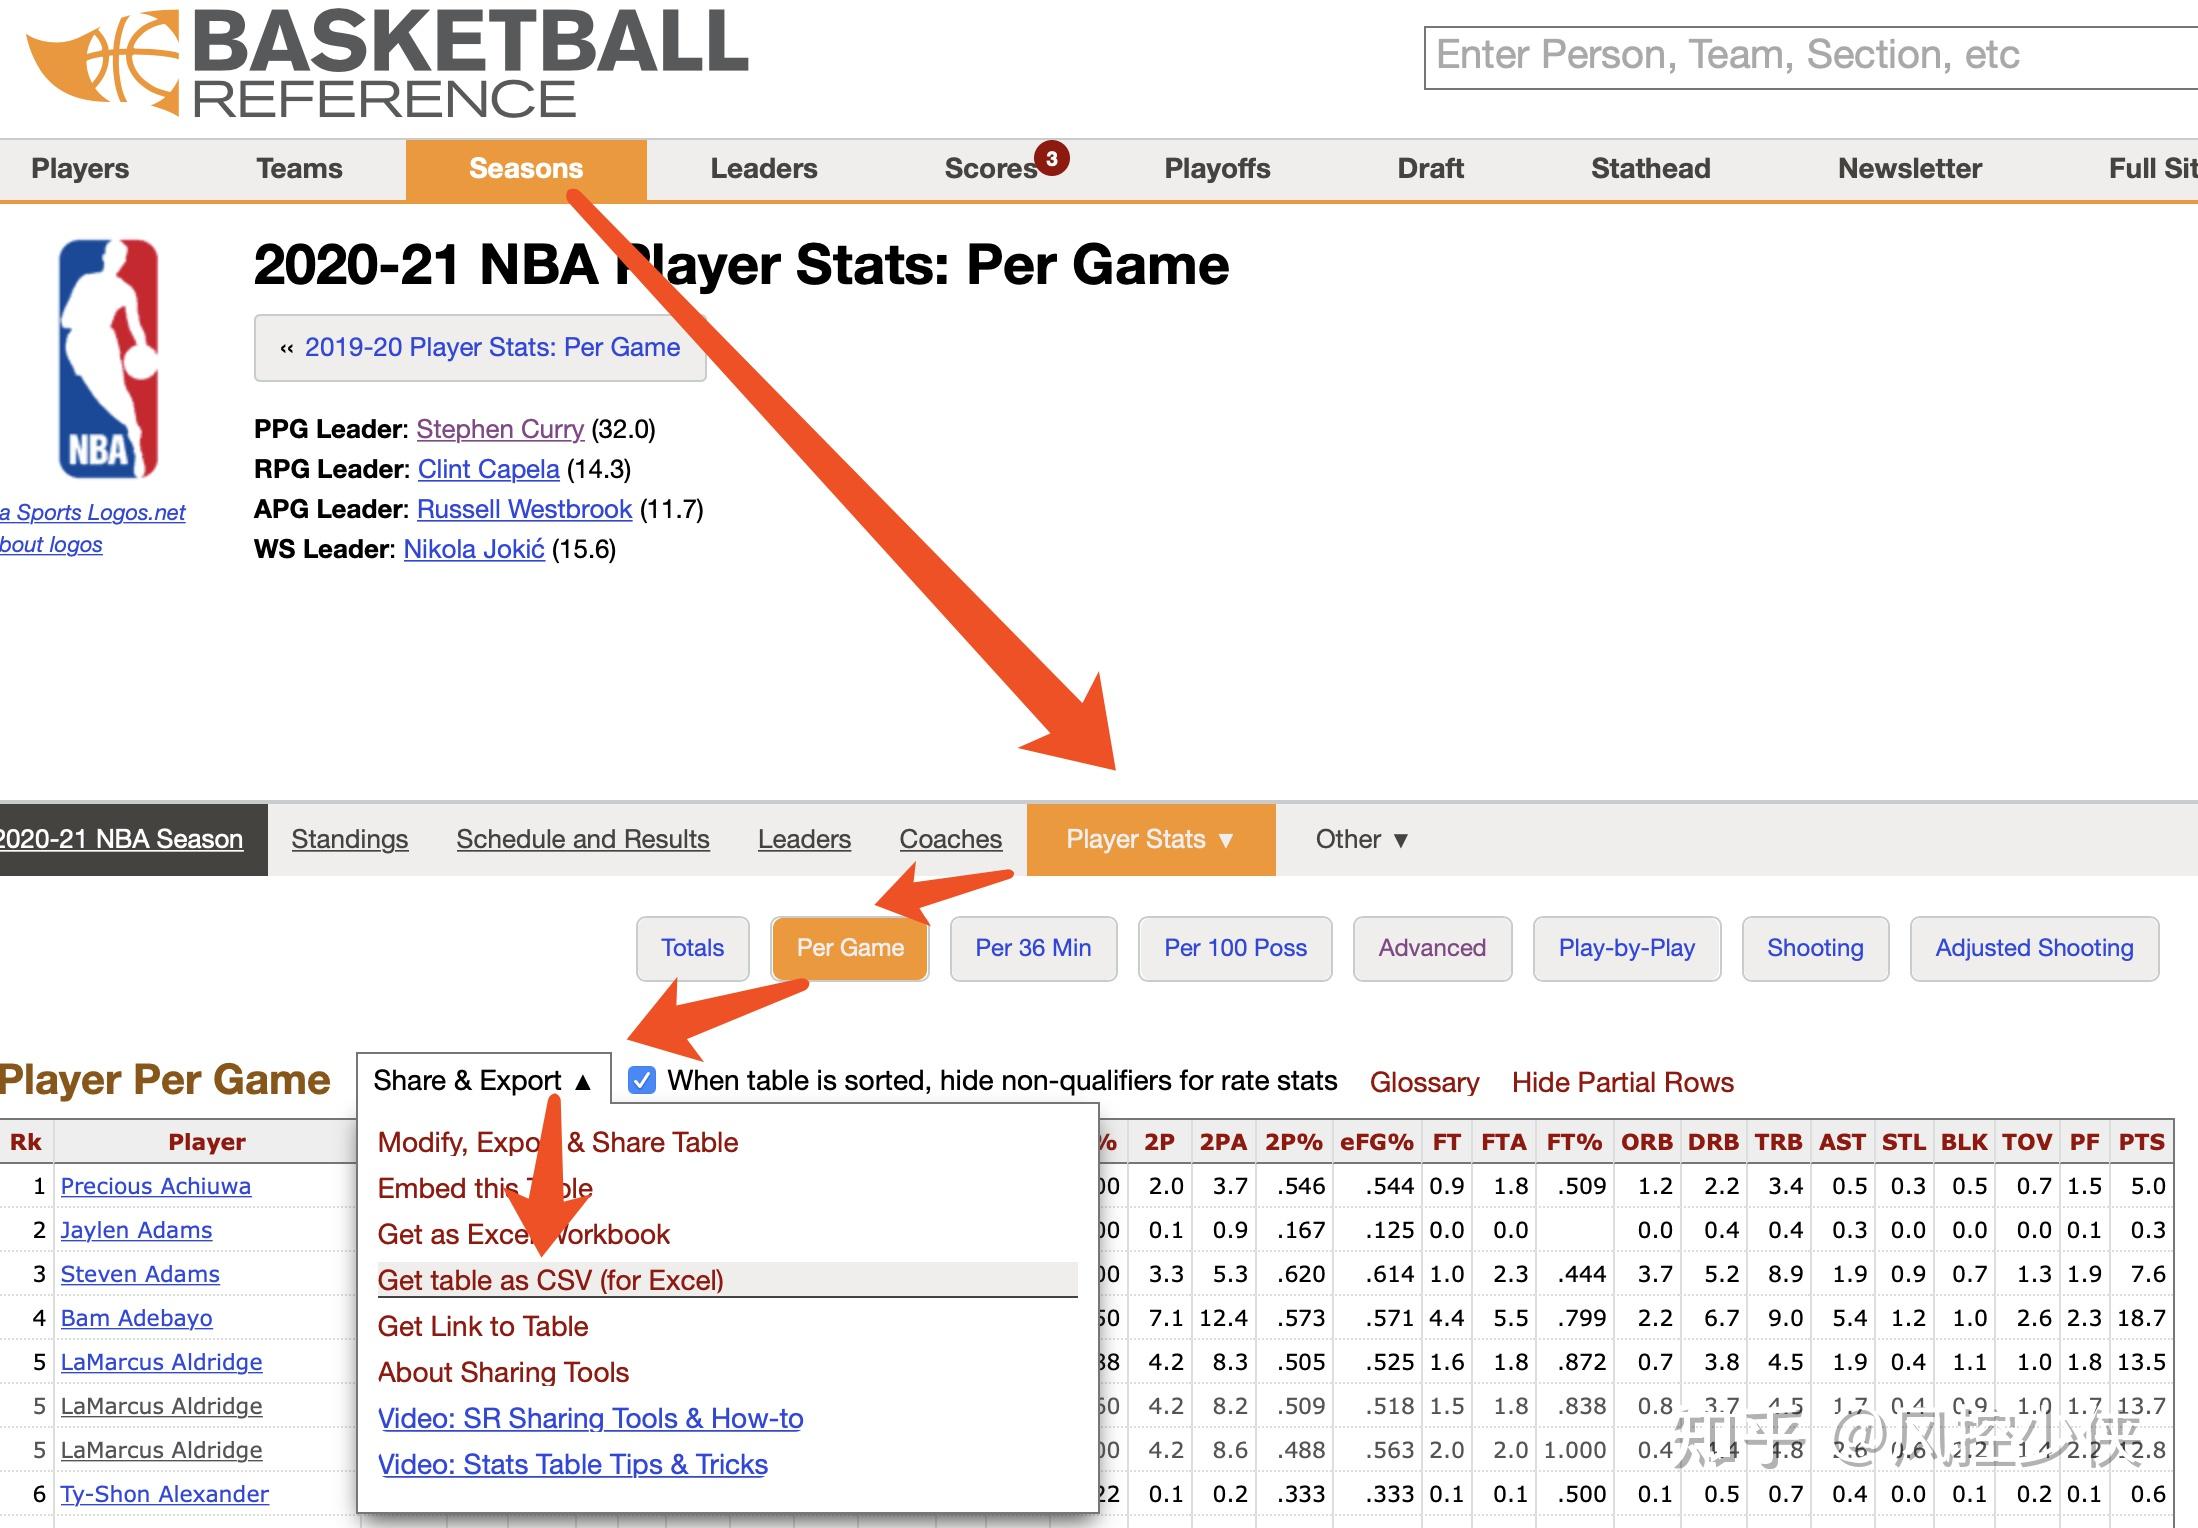Open Steven Adams' player page
This screenshot has height=1528, width=2198.
point(140,1274)
